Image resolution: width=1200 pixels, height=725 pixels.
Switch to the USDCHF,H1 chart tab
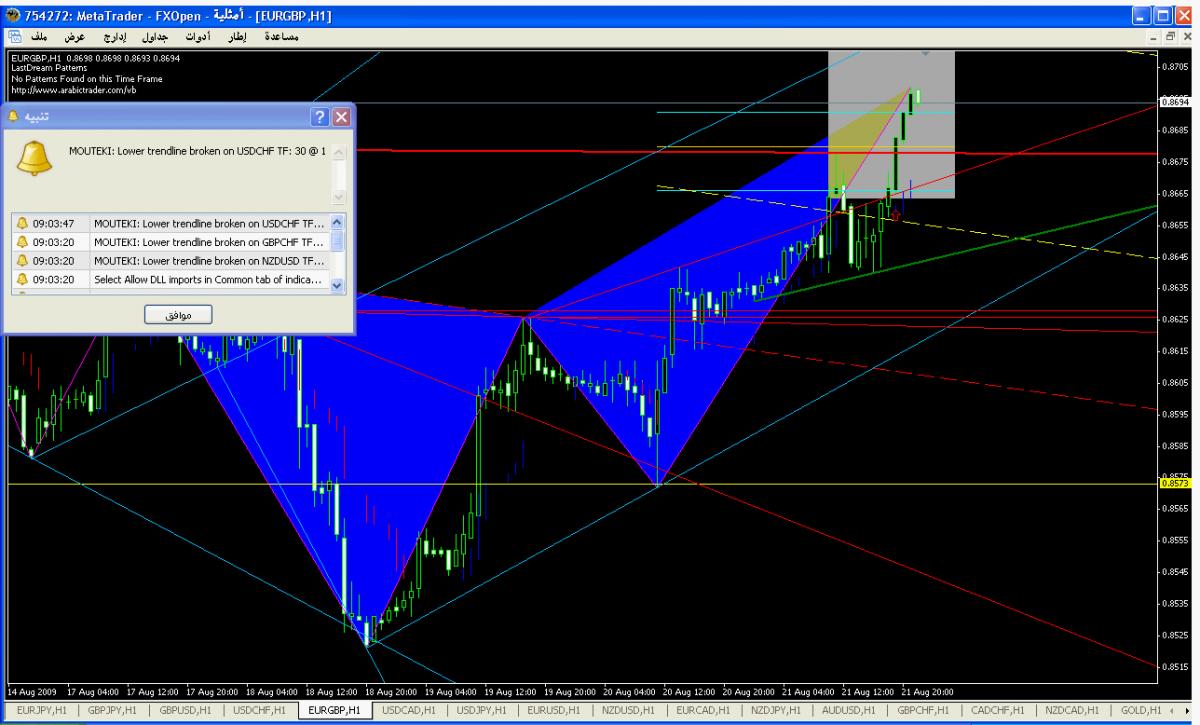pyautogui.click(x=260, y=710)
